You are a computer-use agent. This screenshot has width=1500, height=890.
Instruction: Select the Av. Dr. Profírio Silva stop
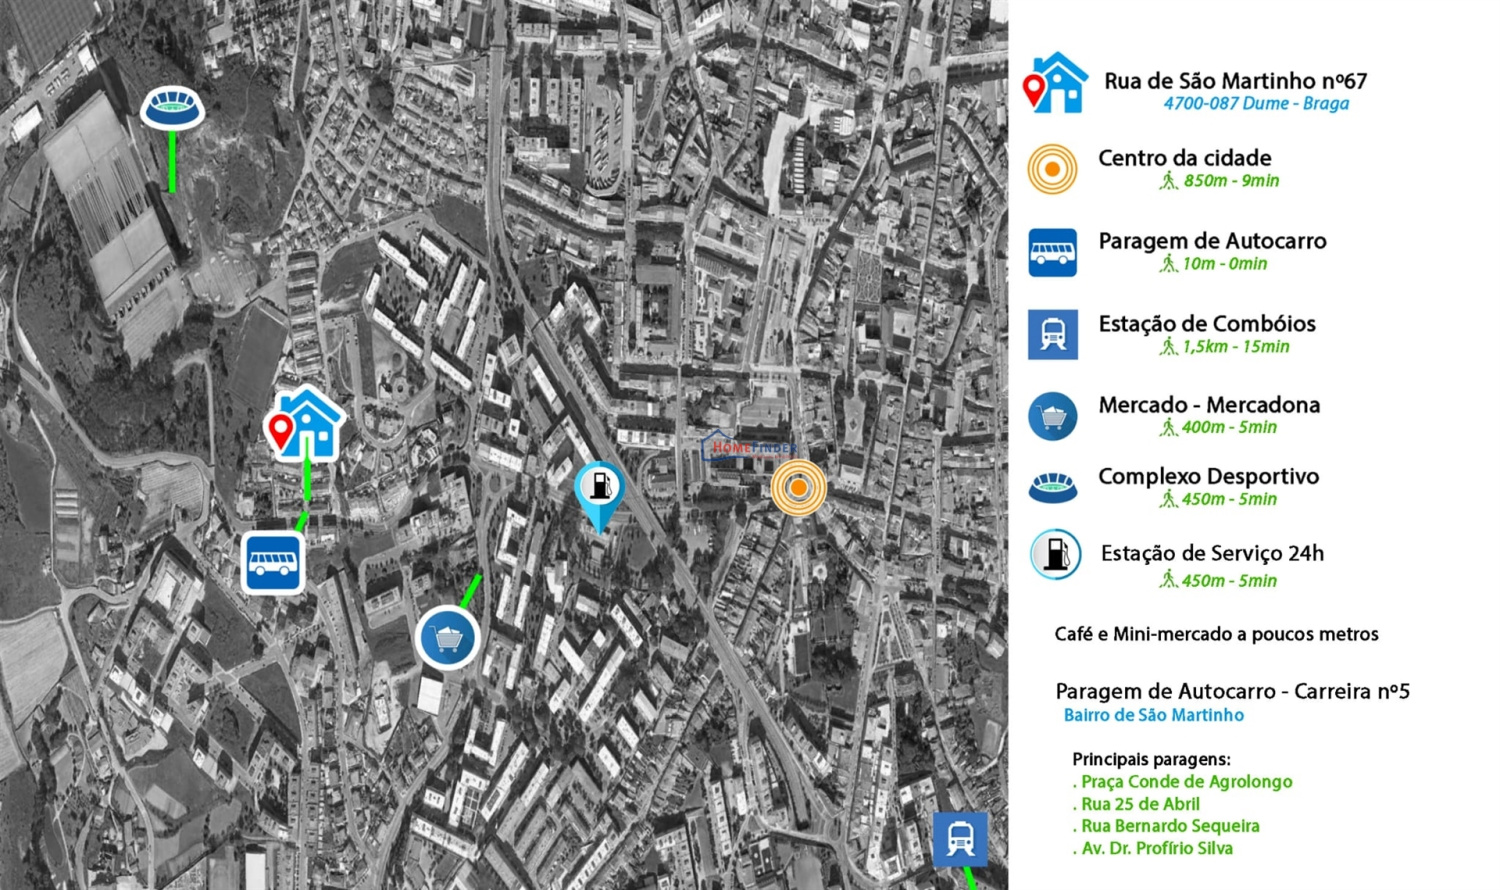pos(1157,848)
